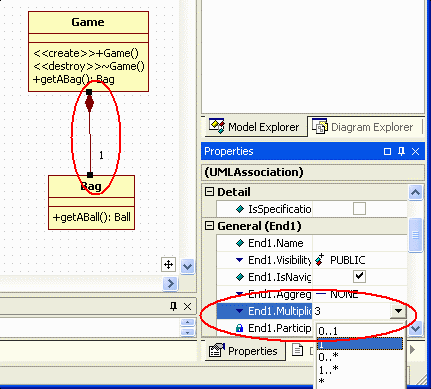Click the End1.Name value field
The height and width of the screenshot is (389, 431).
[359, 243]
